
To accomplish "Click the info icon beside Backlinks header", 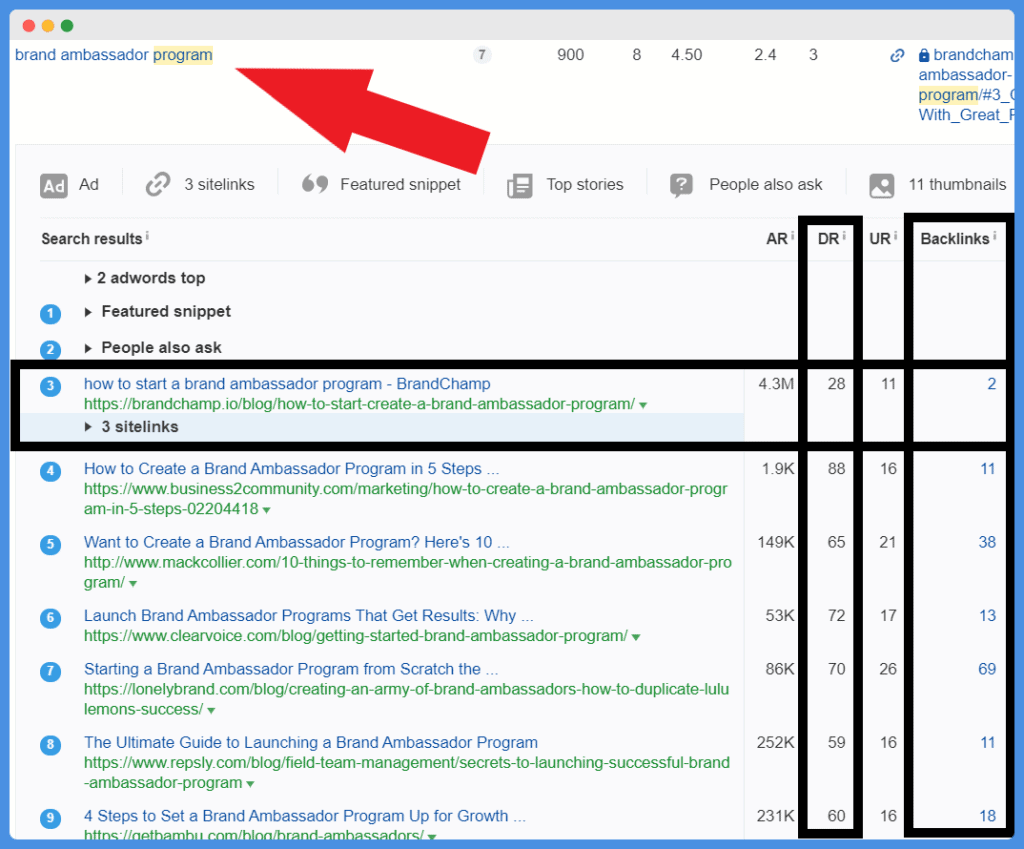I will (994, 235).
